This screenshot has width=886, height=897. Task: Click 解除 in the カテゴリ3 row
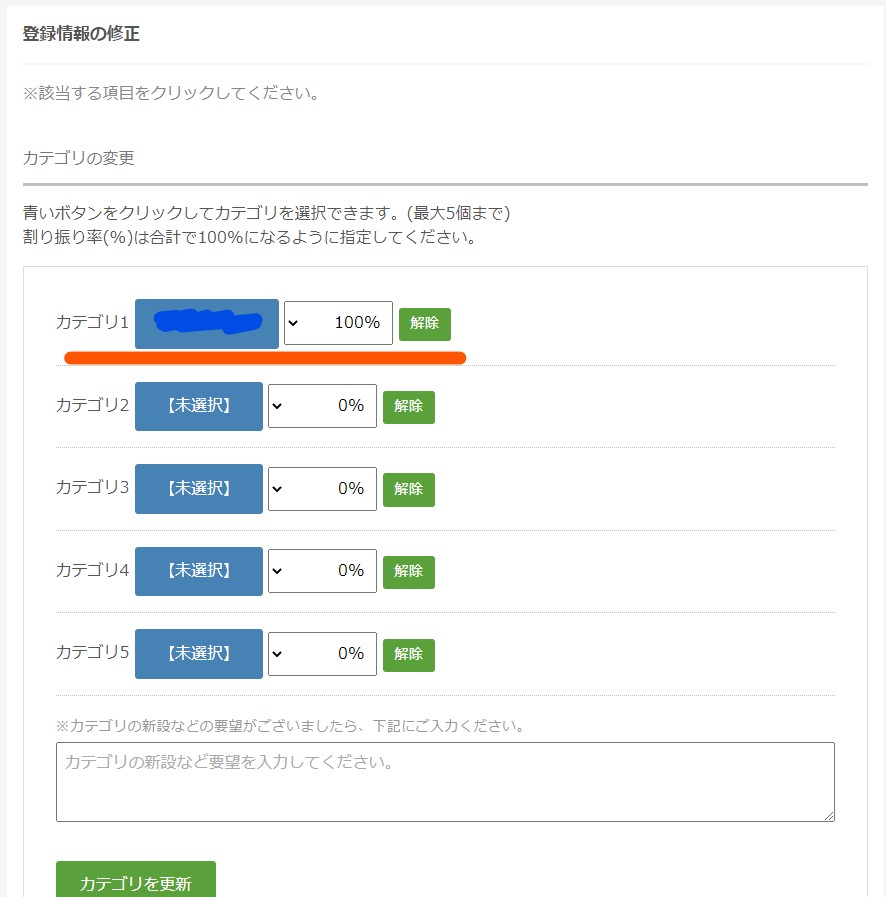tap(409, 489)
